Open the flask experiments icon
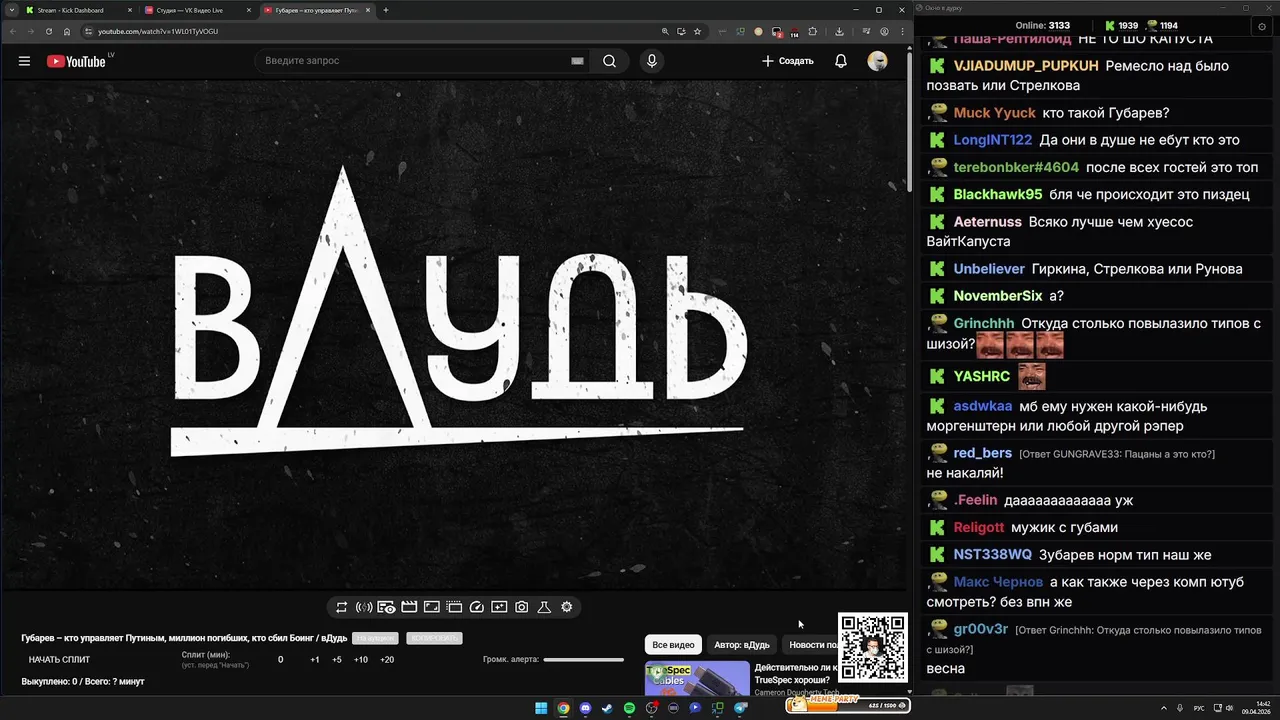 tap(544, 607)
